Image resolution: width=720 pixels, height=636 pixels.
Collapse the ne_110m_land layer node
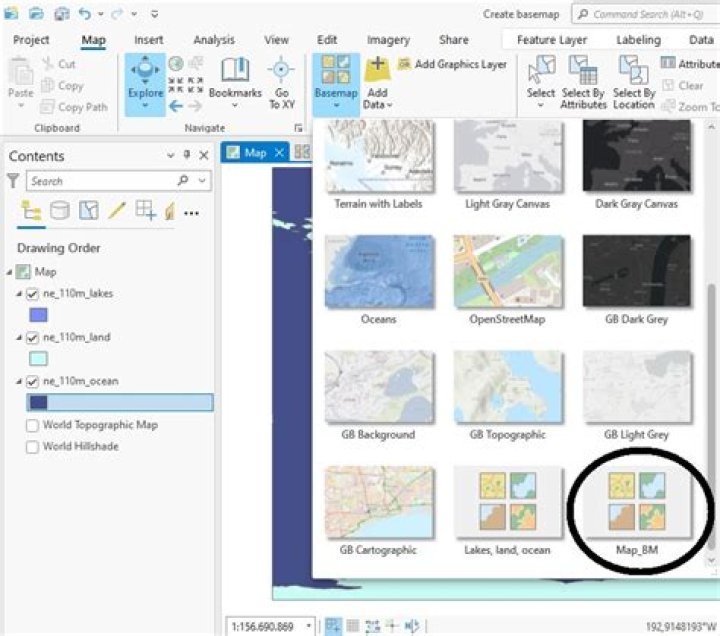point(19,337)
